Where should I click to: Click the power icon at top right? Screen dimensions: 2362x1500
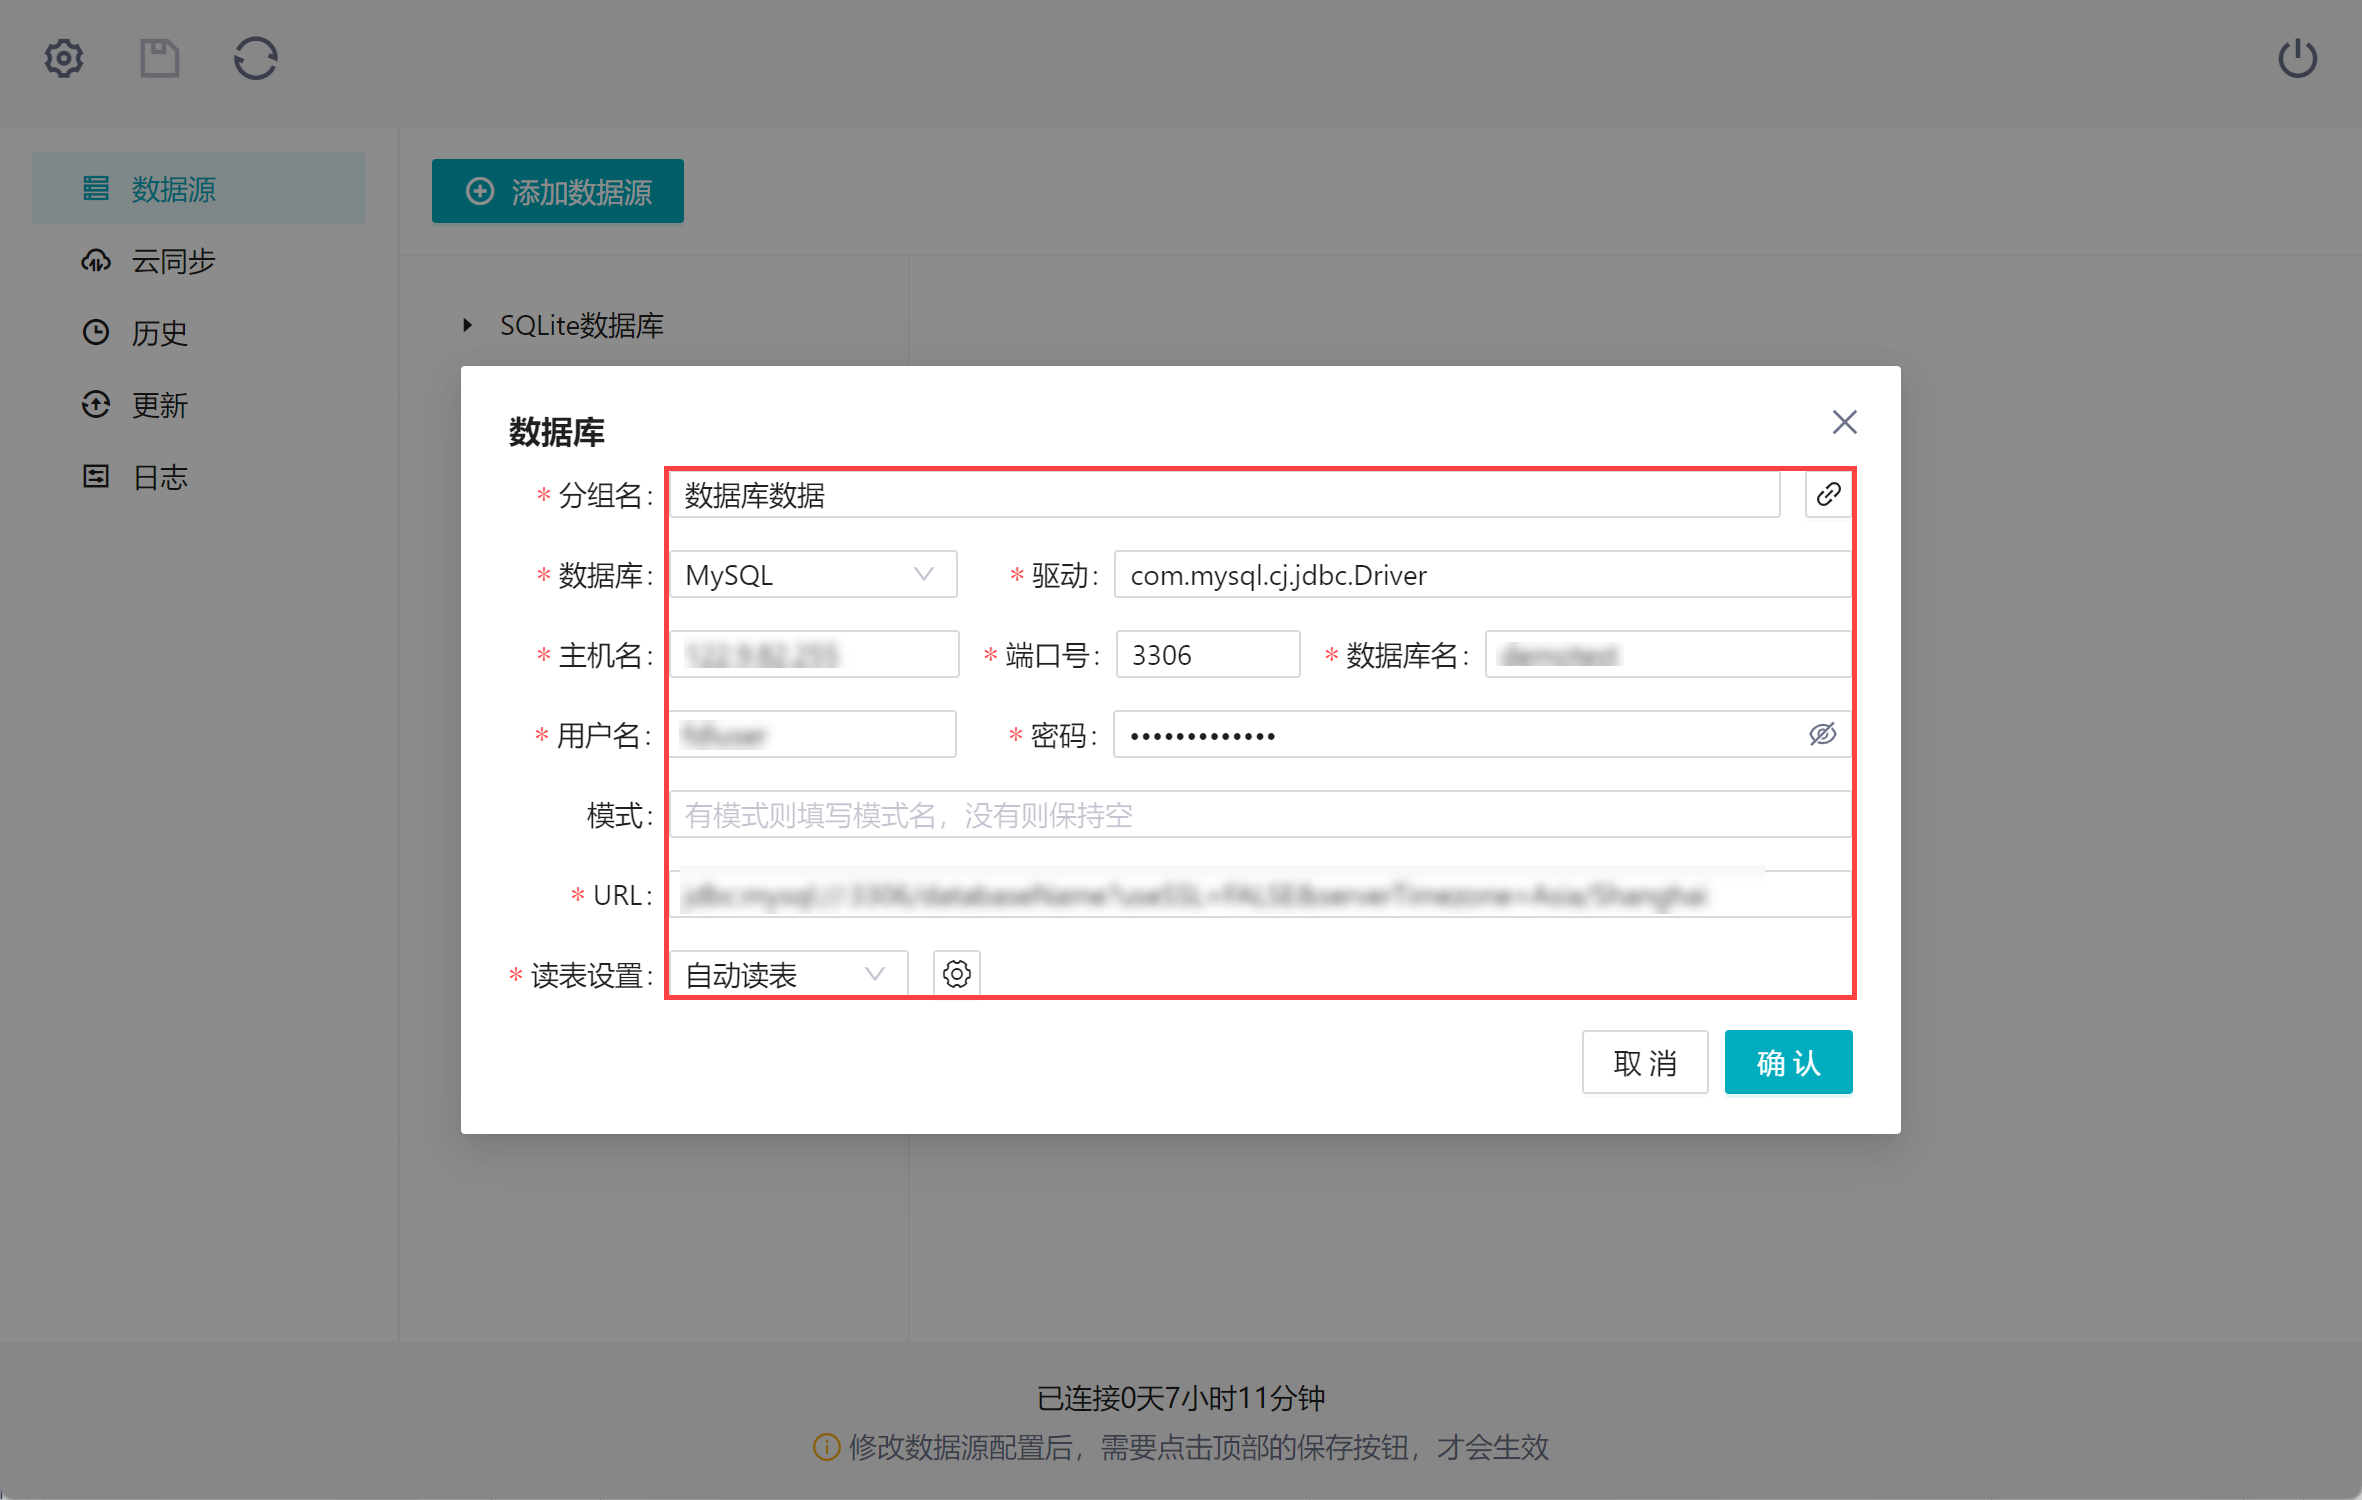point(2297,58)
